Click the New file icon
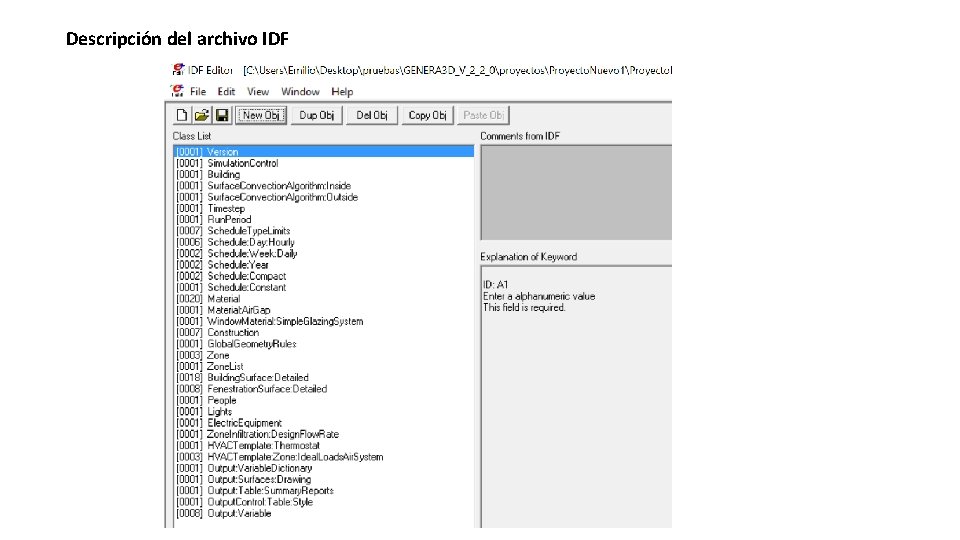Screen dimensions: 960x540 182,115
